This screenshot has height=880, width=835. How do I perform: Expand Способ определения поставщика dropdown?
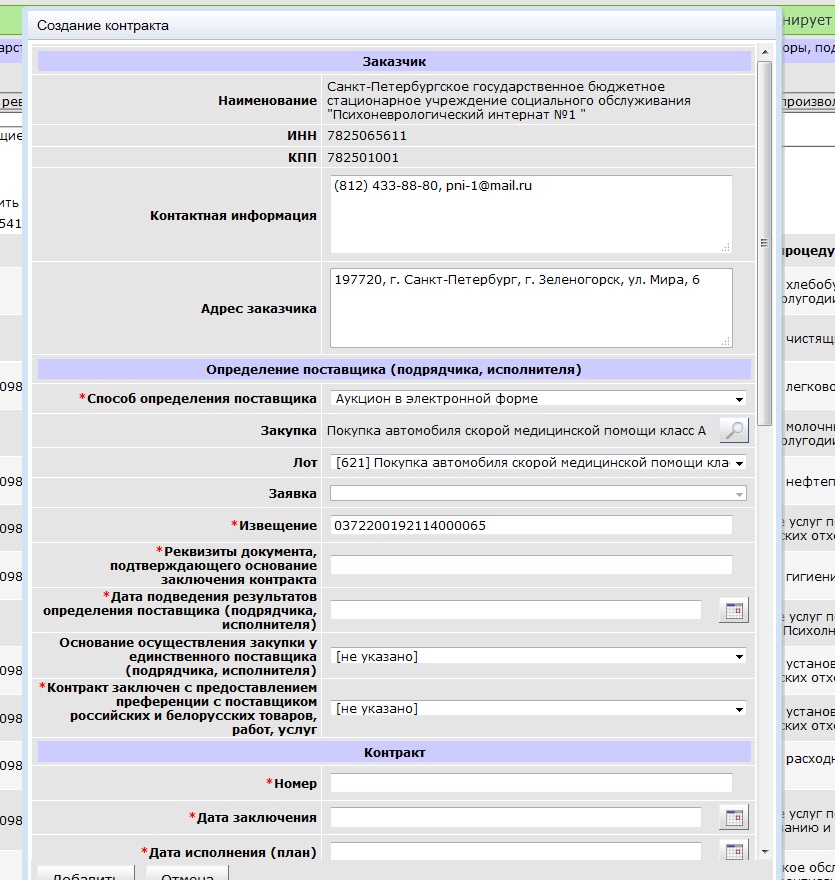538,398
